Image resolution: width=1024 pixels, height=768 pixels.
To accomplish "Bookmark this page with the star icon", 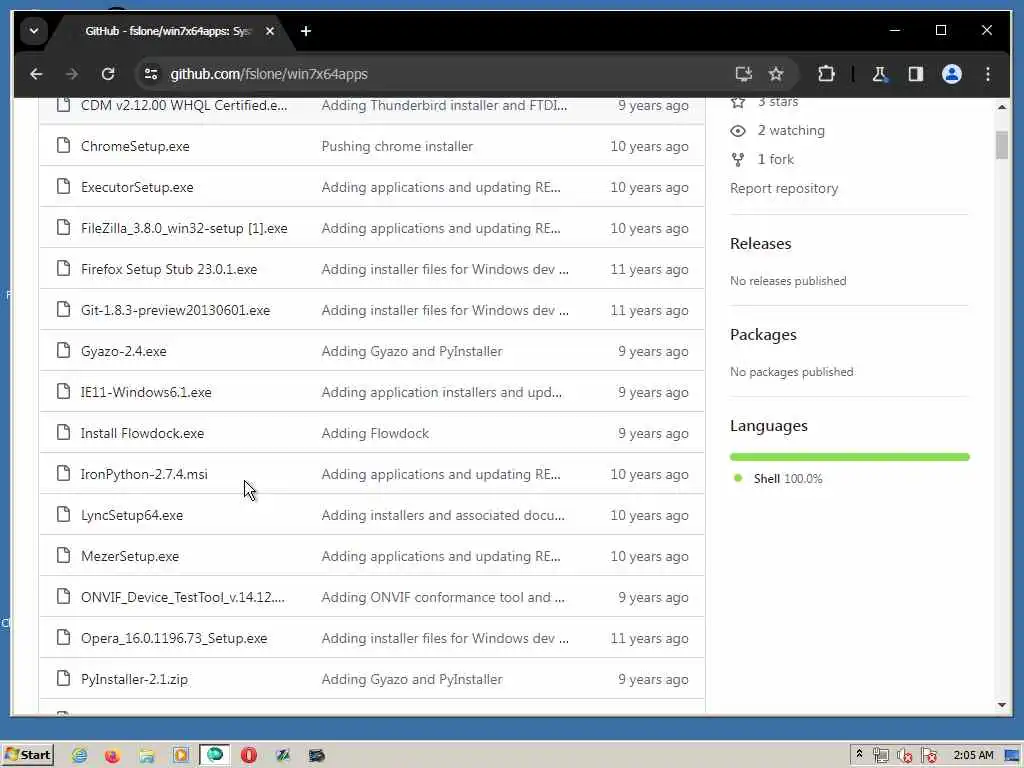I will point(775,74).
